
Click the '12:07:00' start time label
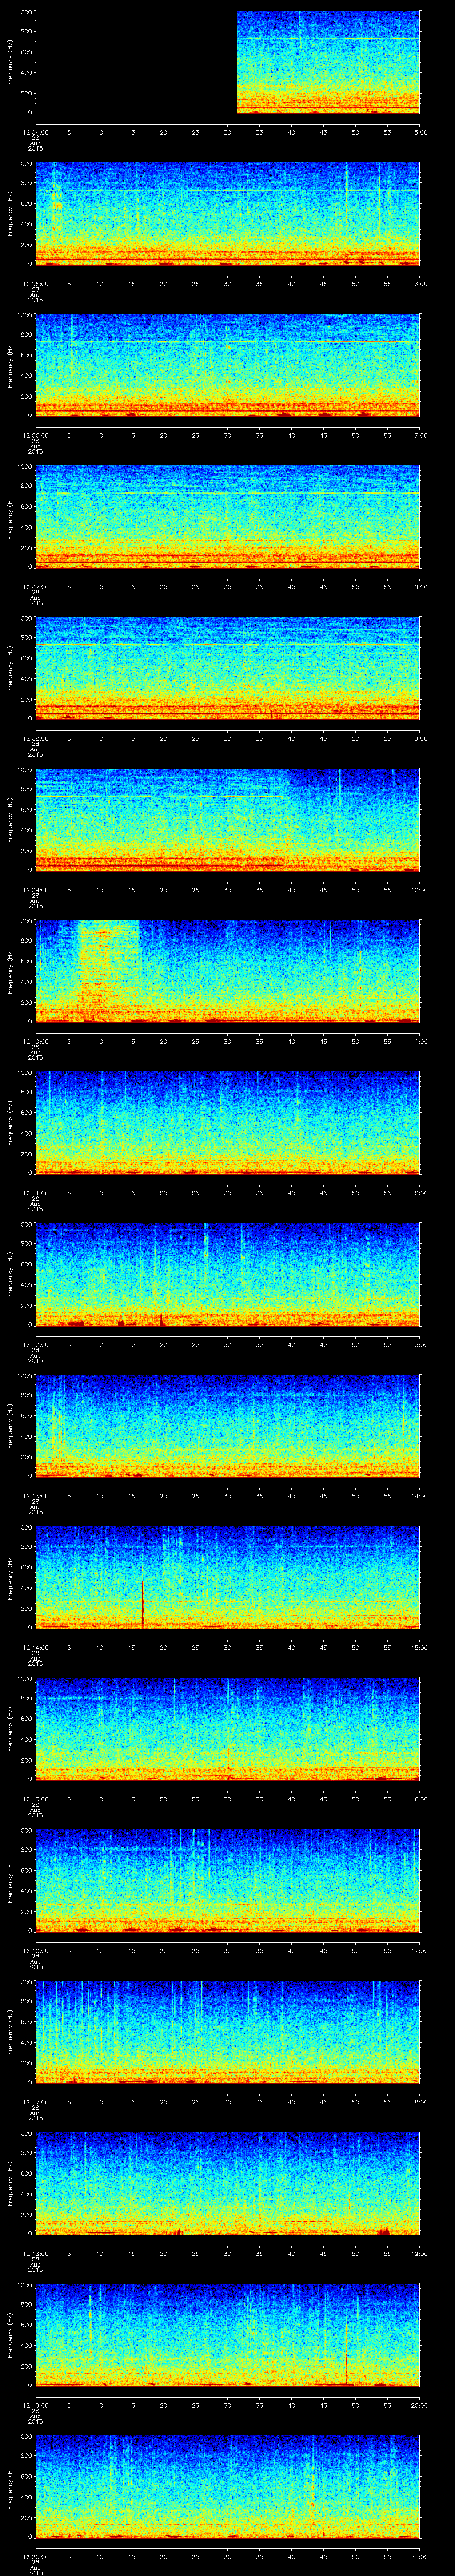(x=35, y=586)
